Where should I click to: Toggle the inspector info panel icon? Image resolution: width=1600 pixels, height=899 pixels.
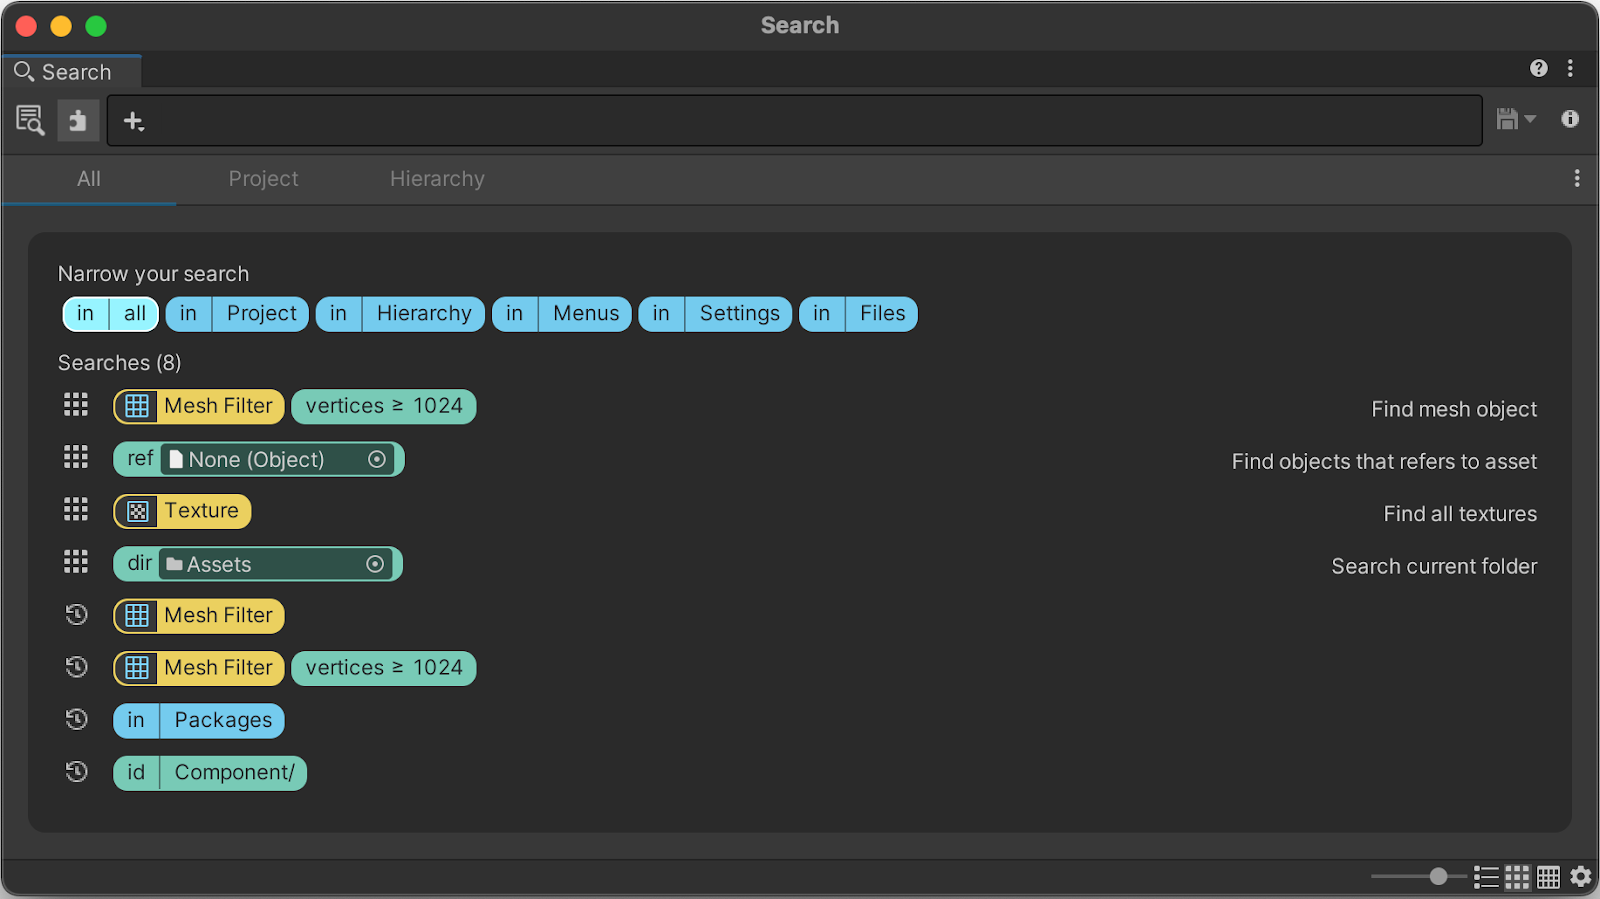click(1570, 119)
